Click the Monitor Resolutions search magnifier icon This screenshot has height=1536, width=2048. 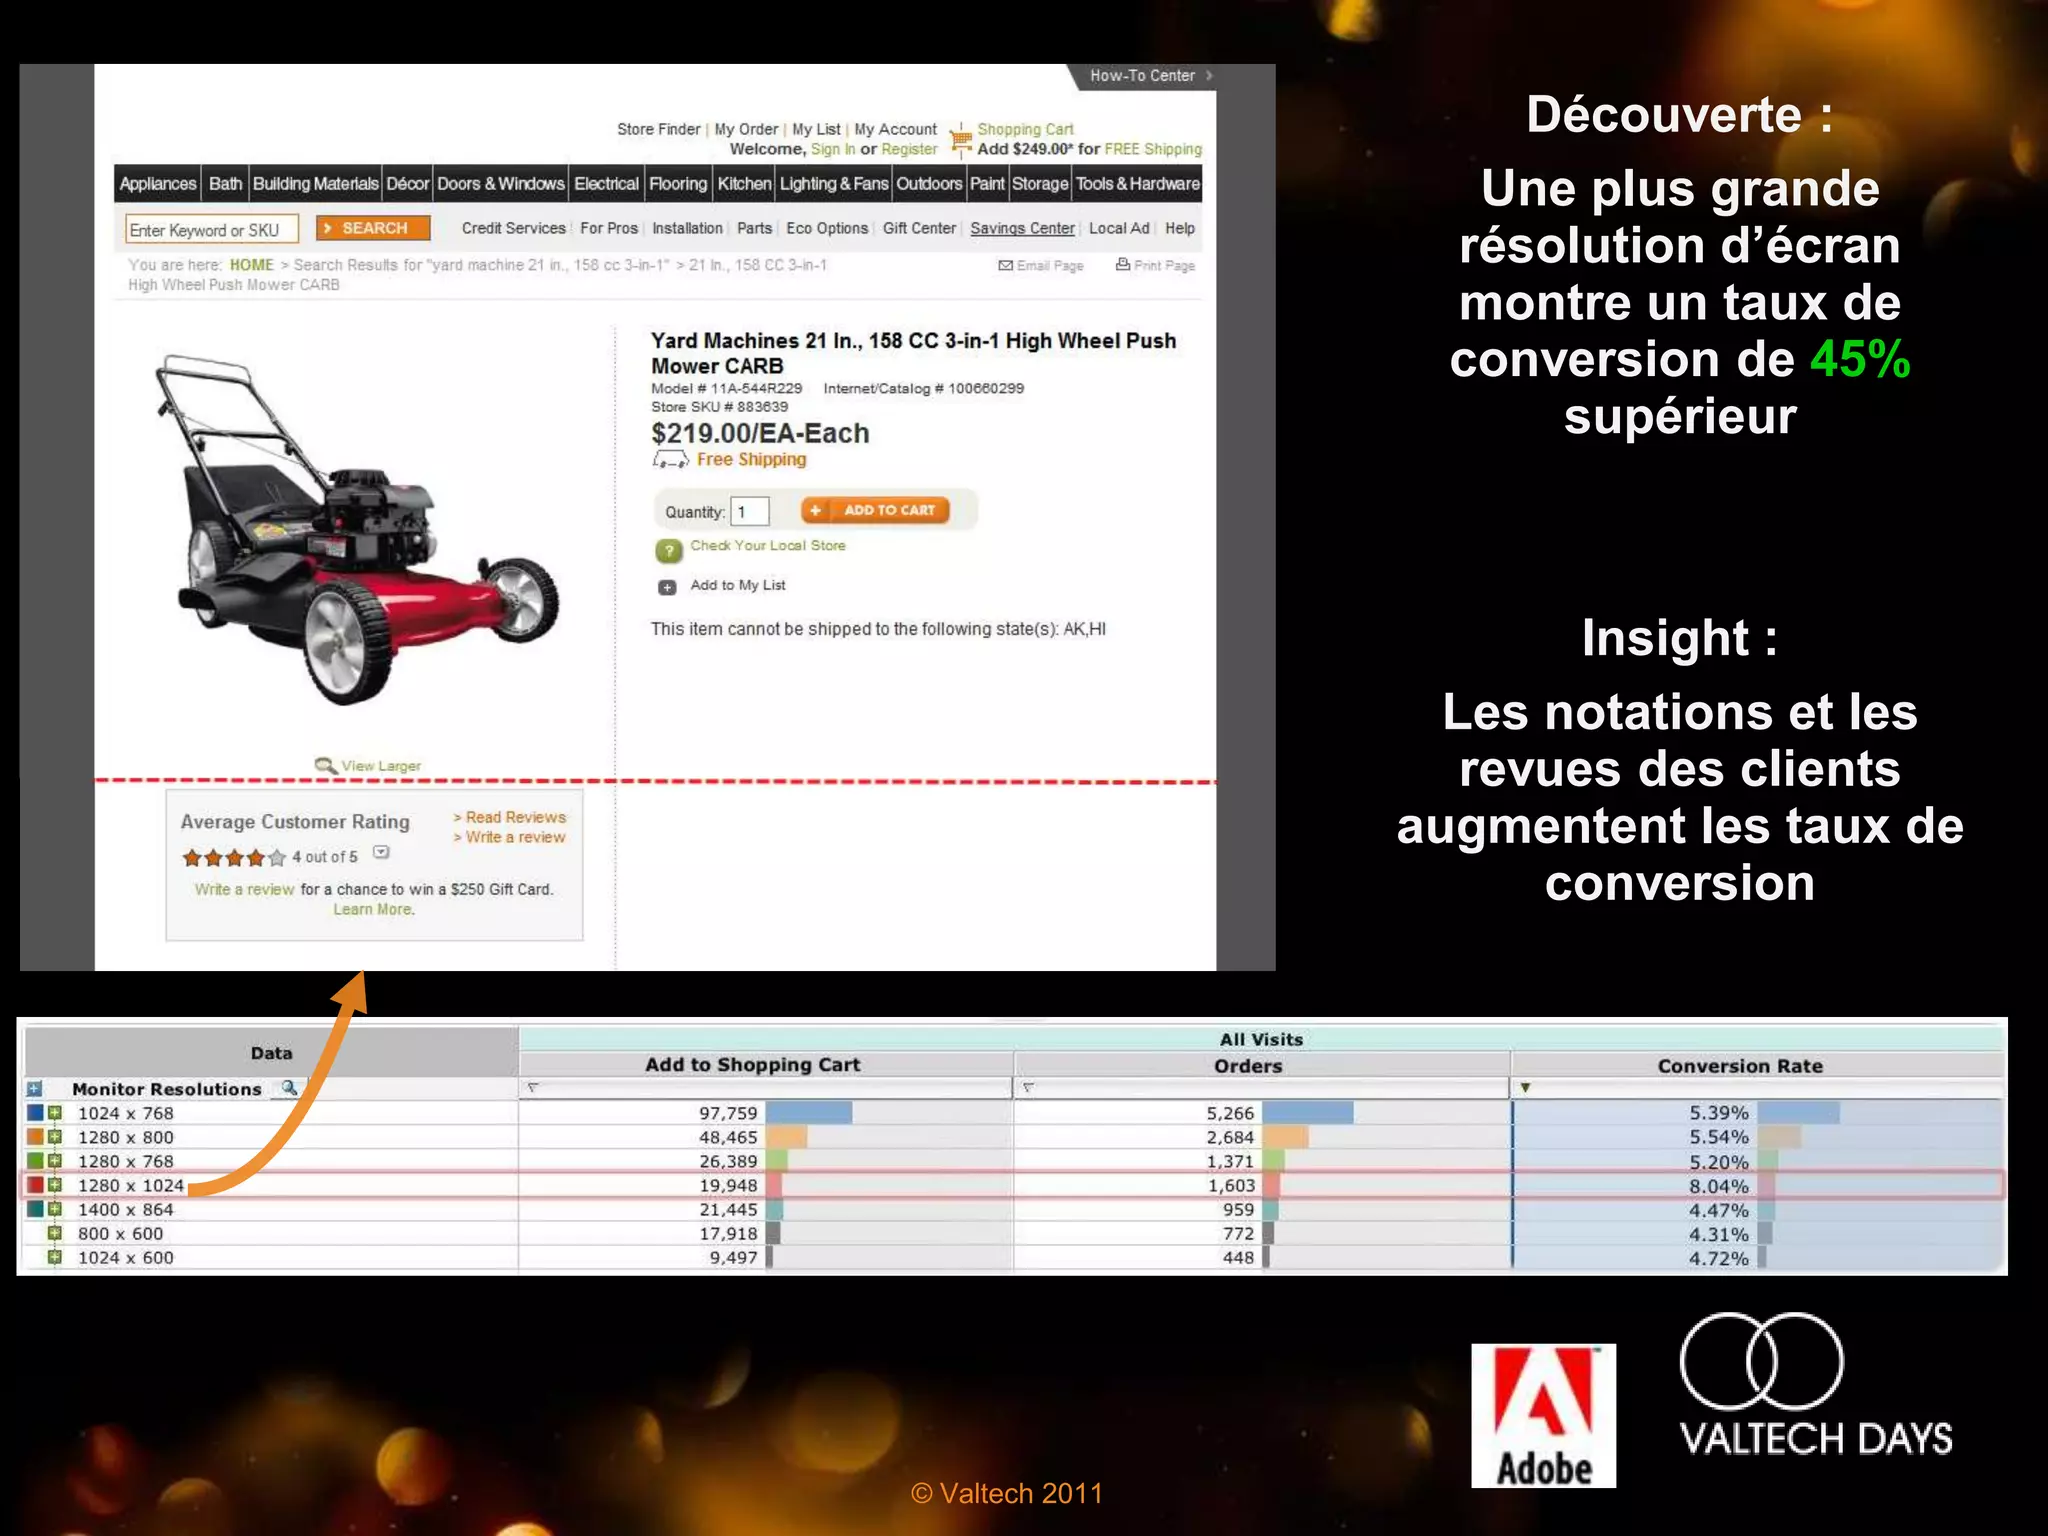click(x=289, y=1087)
